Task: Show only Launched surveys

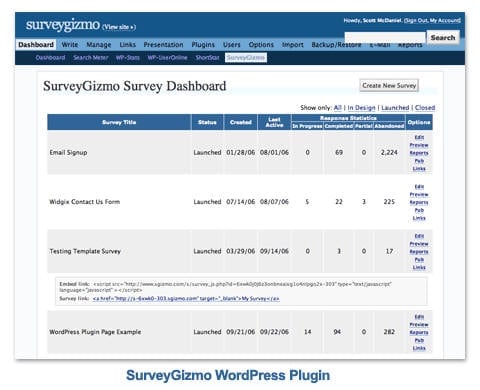Action: [395, 108]
